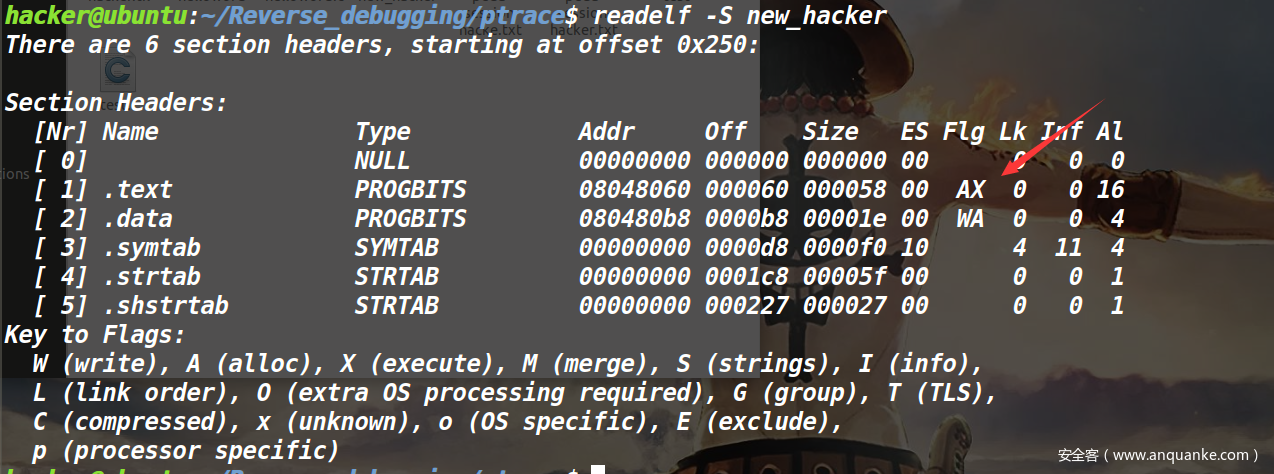Image resolution: width=1274 pixels, height=474 pixels.
Task: Click the .text section name
Action: click(138, 190)
